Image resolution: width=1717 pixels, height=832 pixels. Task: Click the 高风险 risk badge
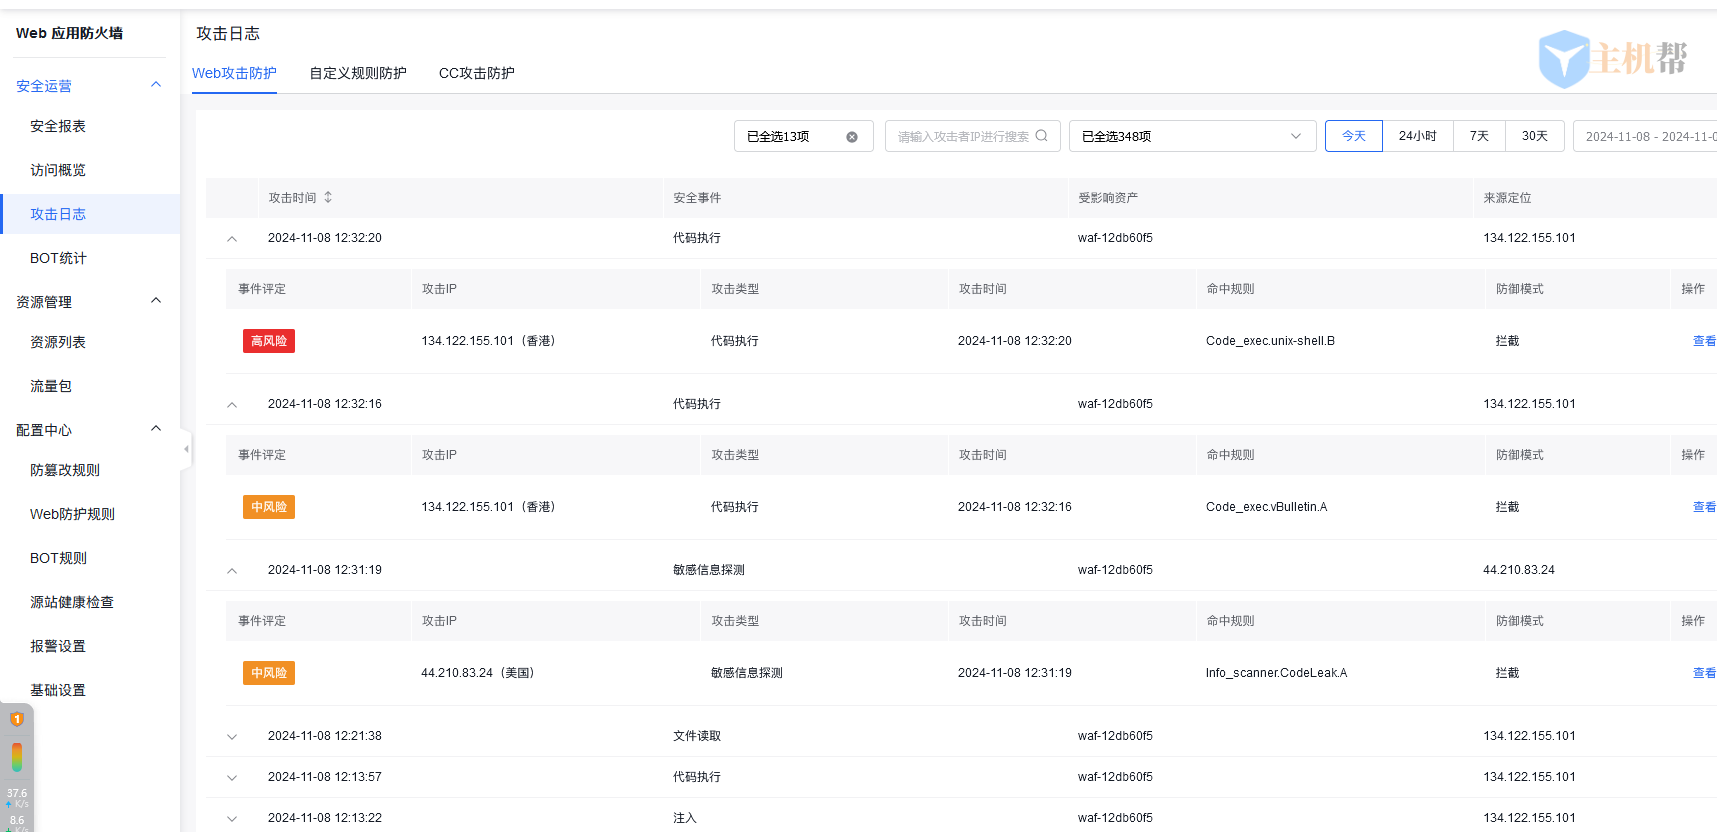click(269, 341)
